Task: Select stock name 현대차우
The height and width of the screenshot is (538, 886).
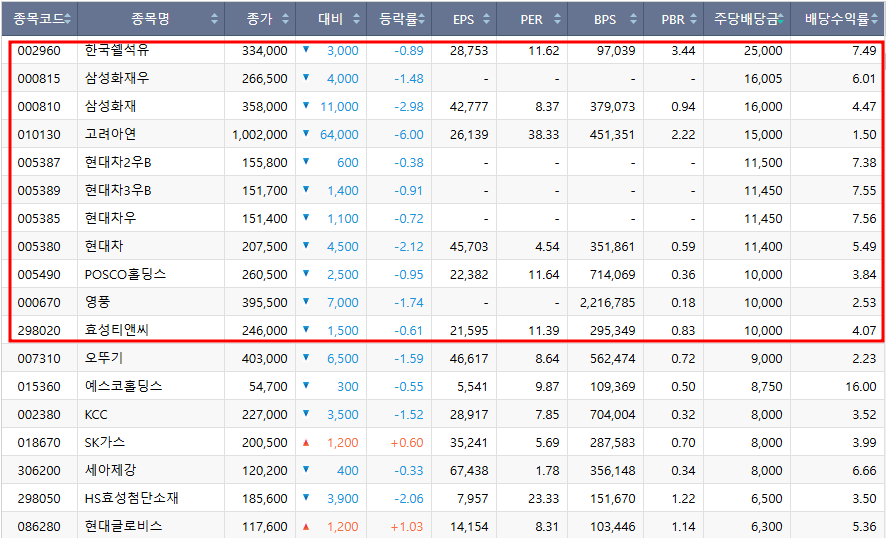Action: [110, 218]
